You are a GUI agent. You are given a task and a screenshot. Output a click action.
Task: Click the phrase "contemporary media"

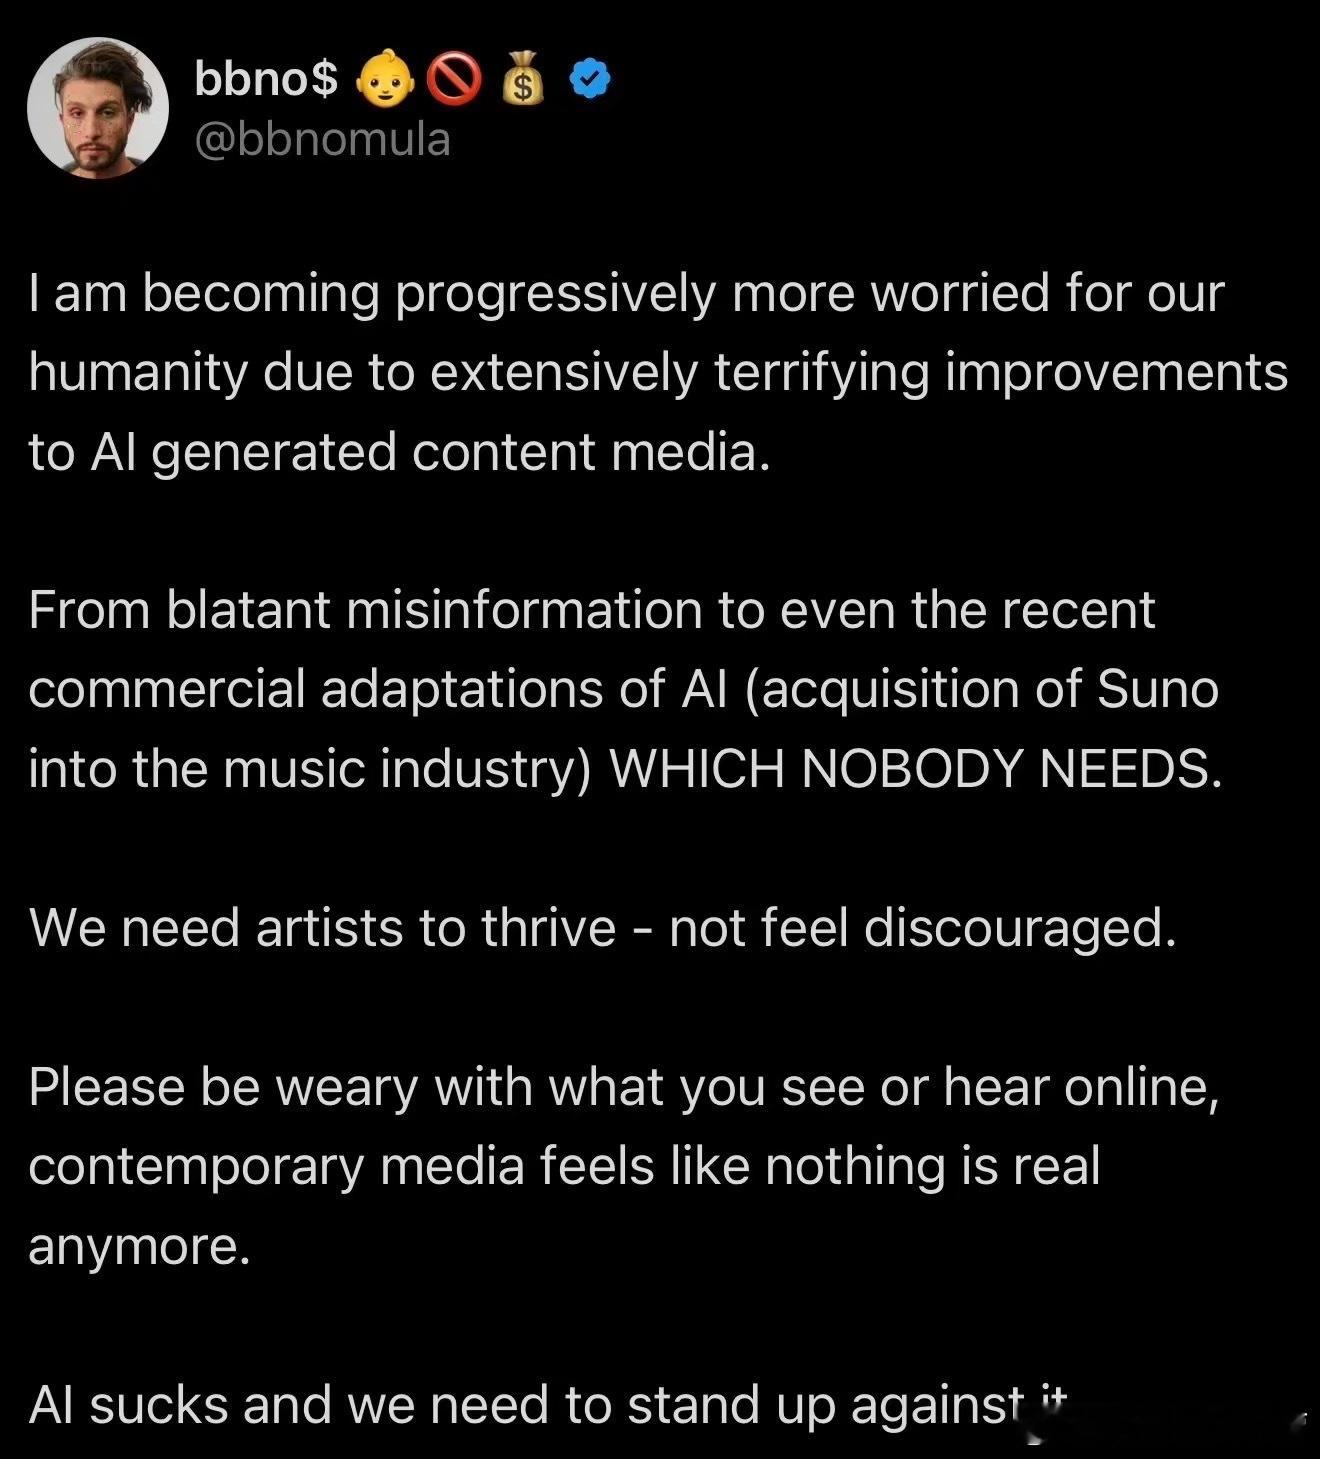[276, 1166]
